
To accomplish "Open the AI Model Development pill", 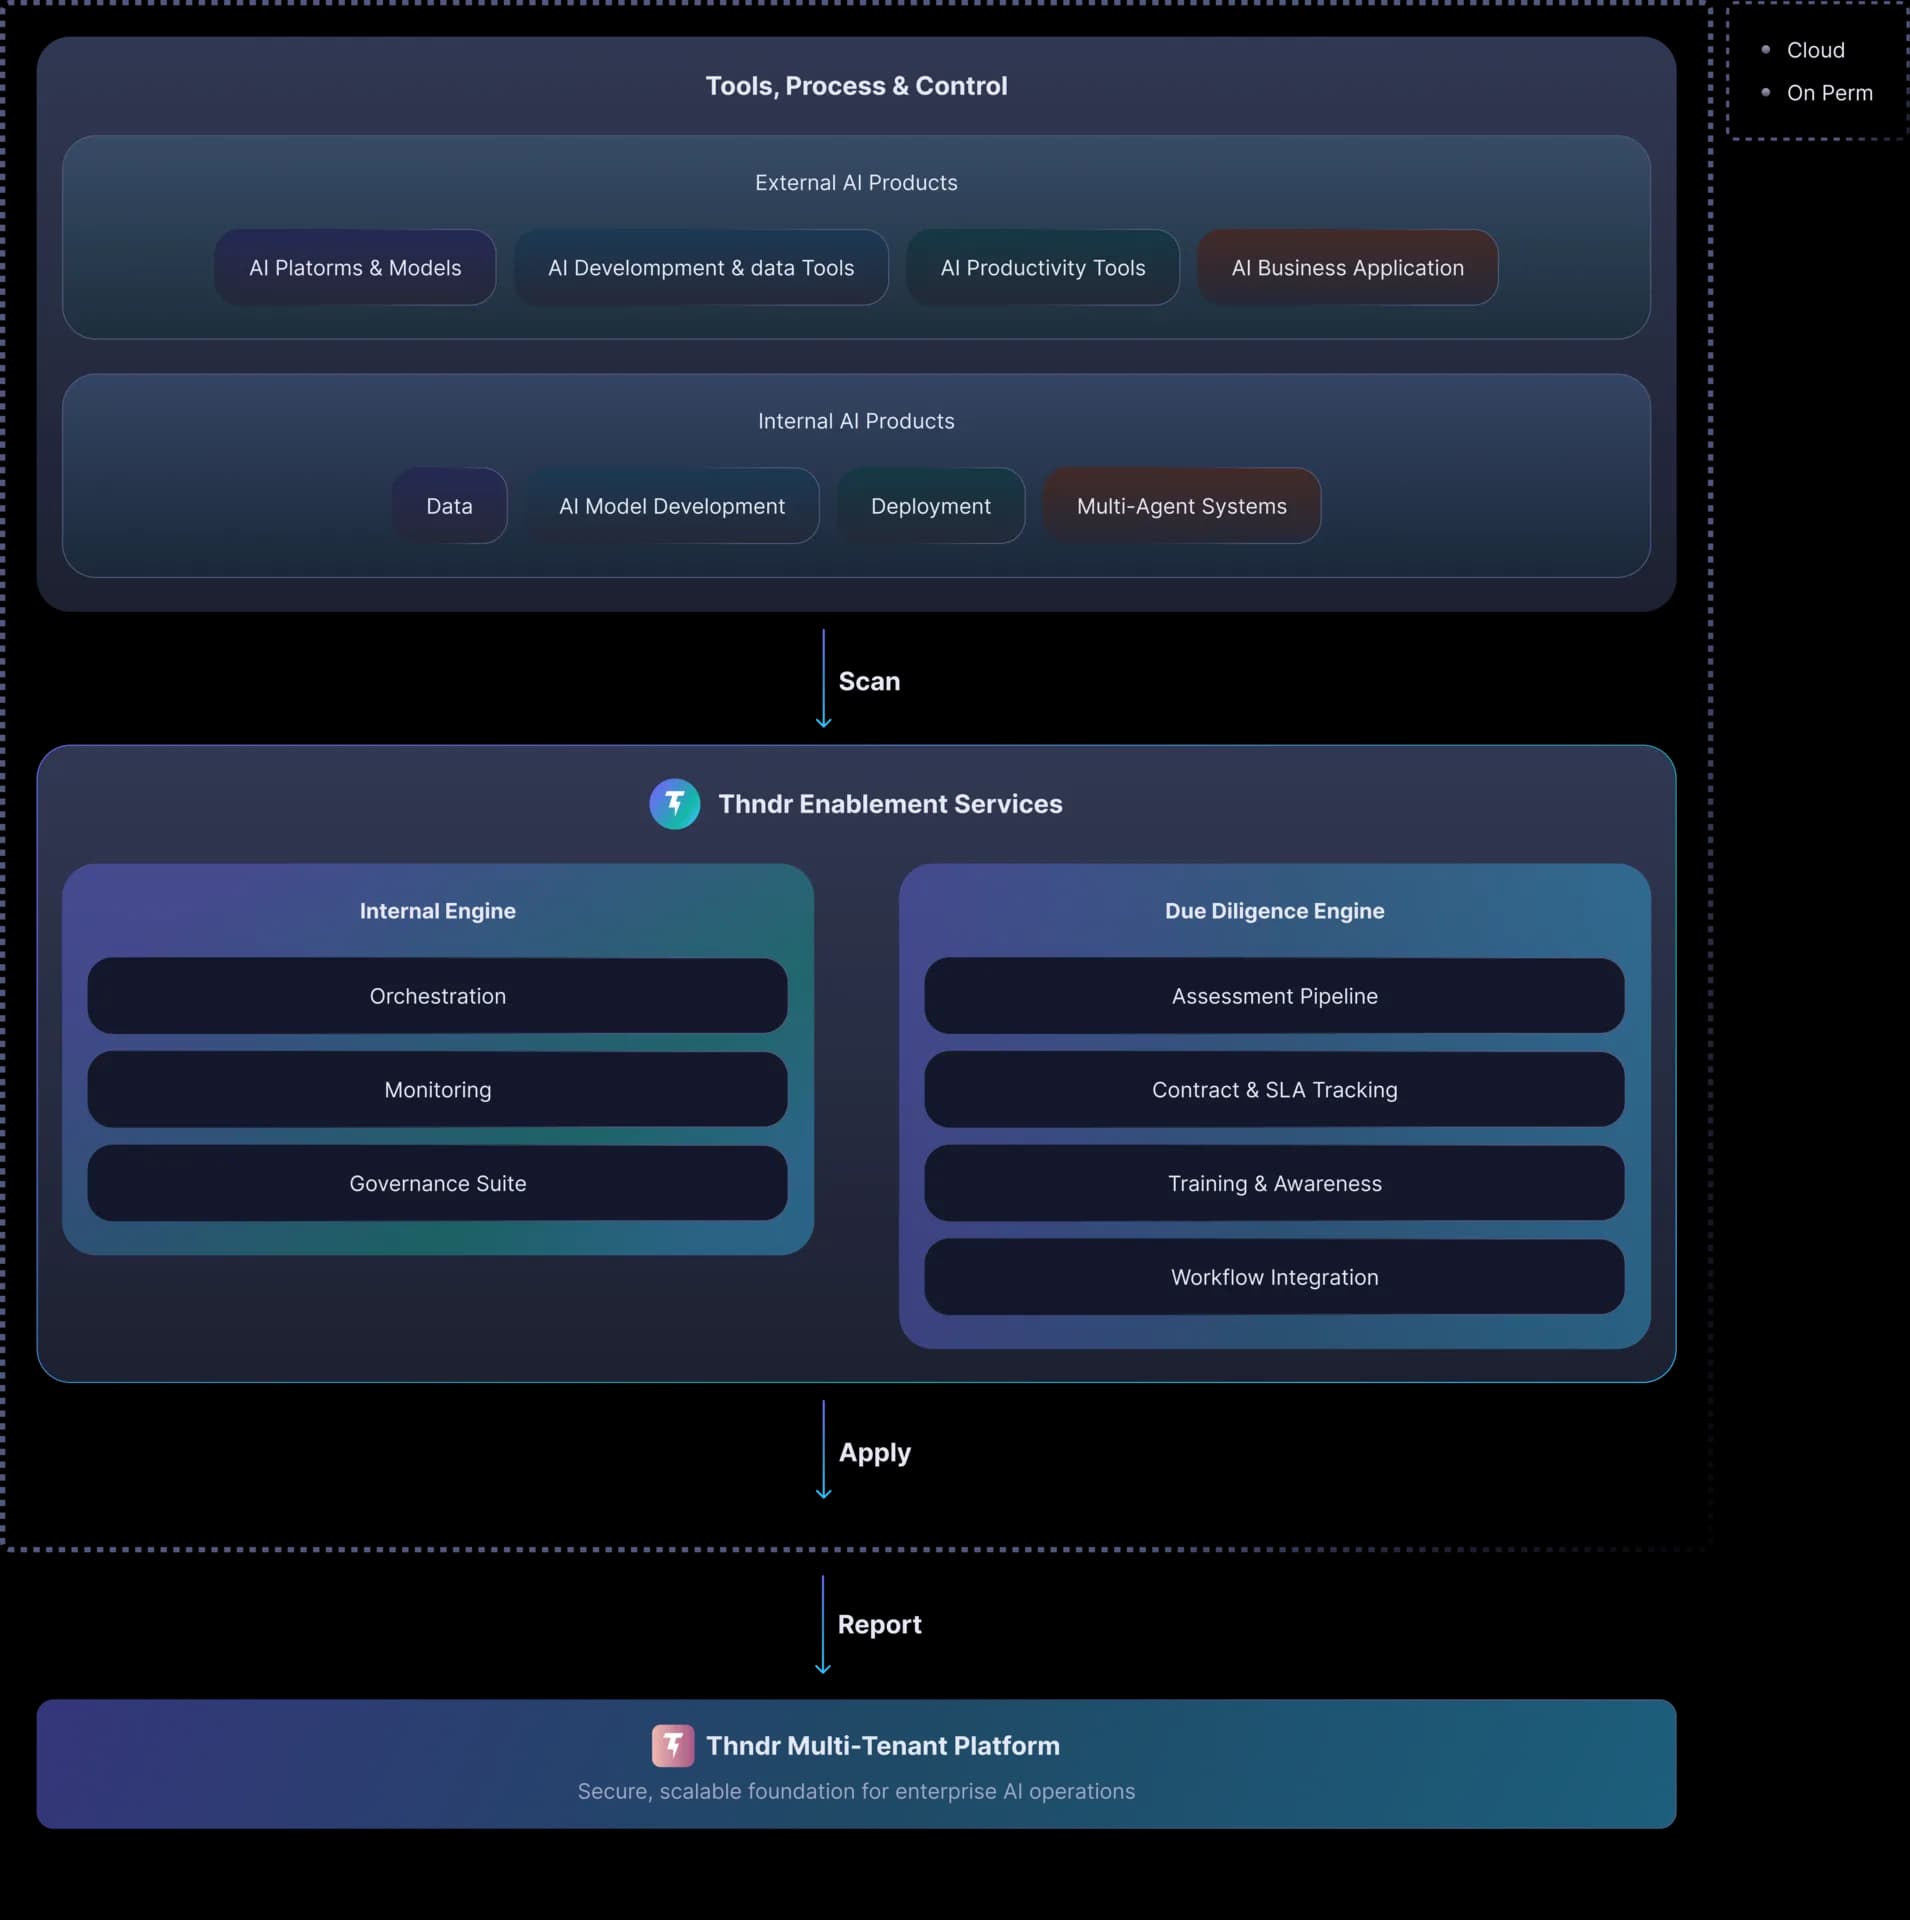I will point(672,506).
